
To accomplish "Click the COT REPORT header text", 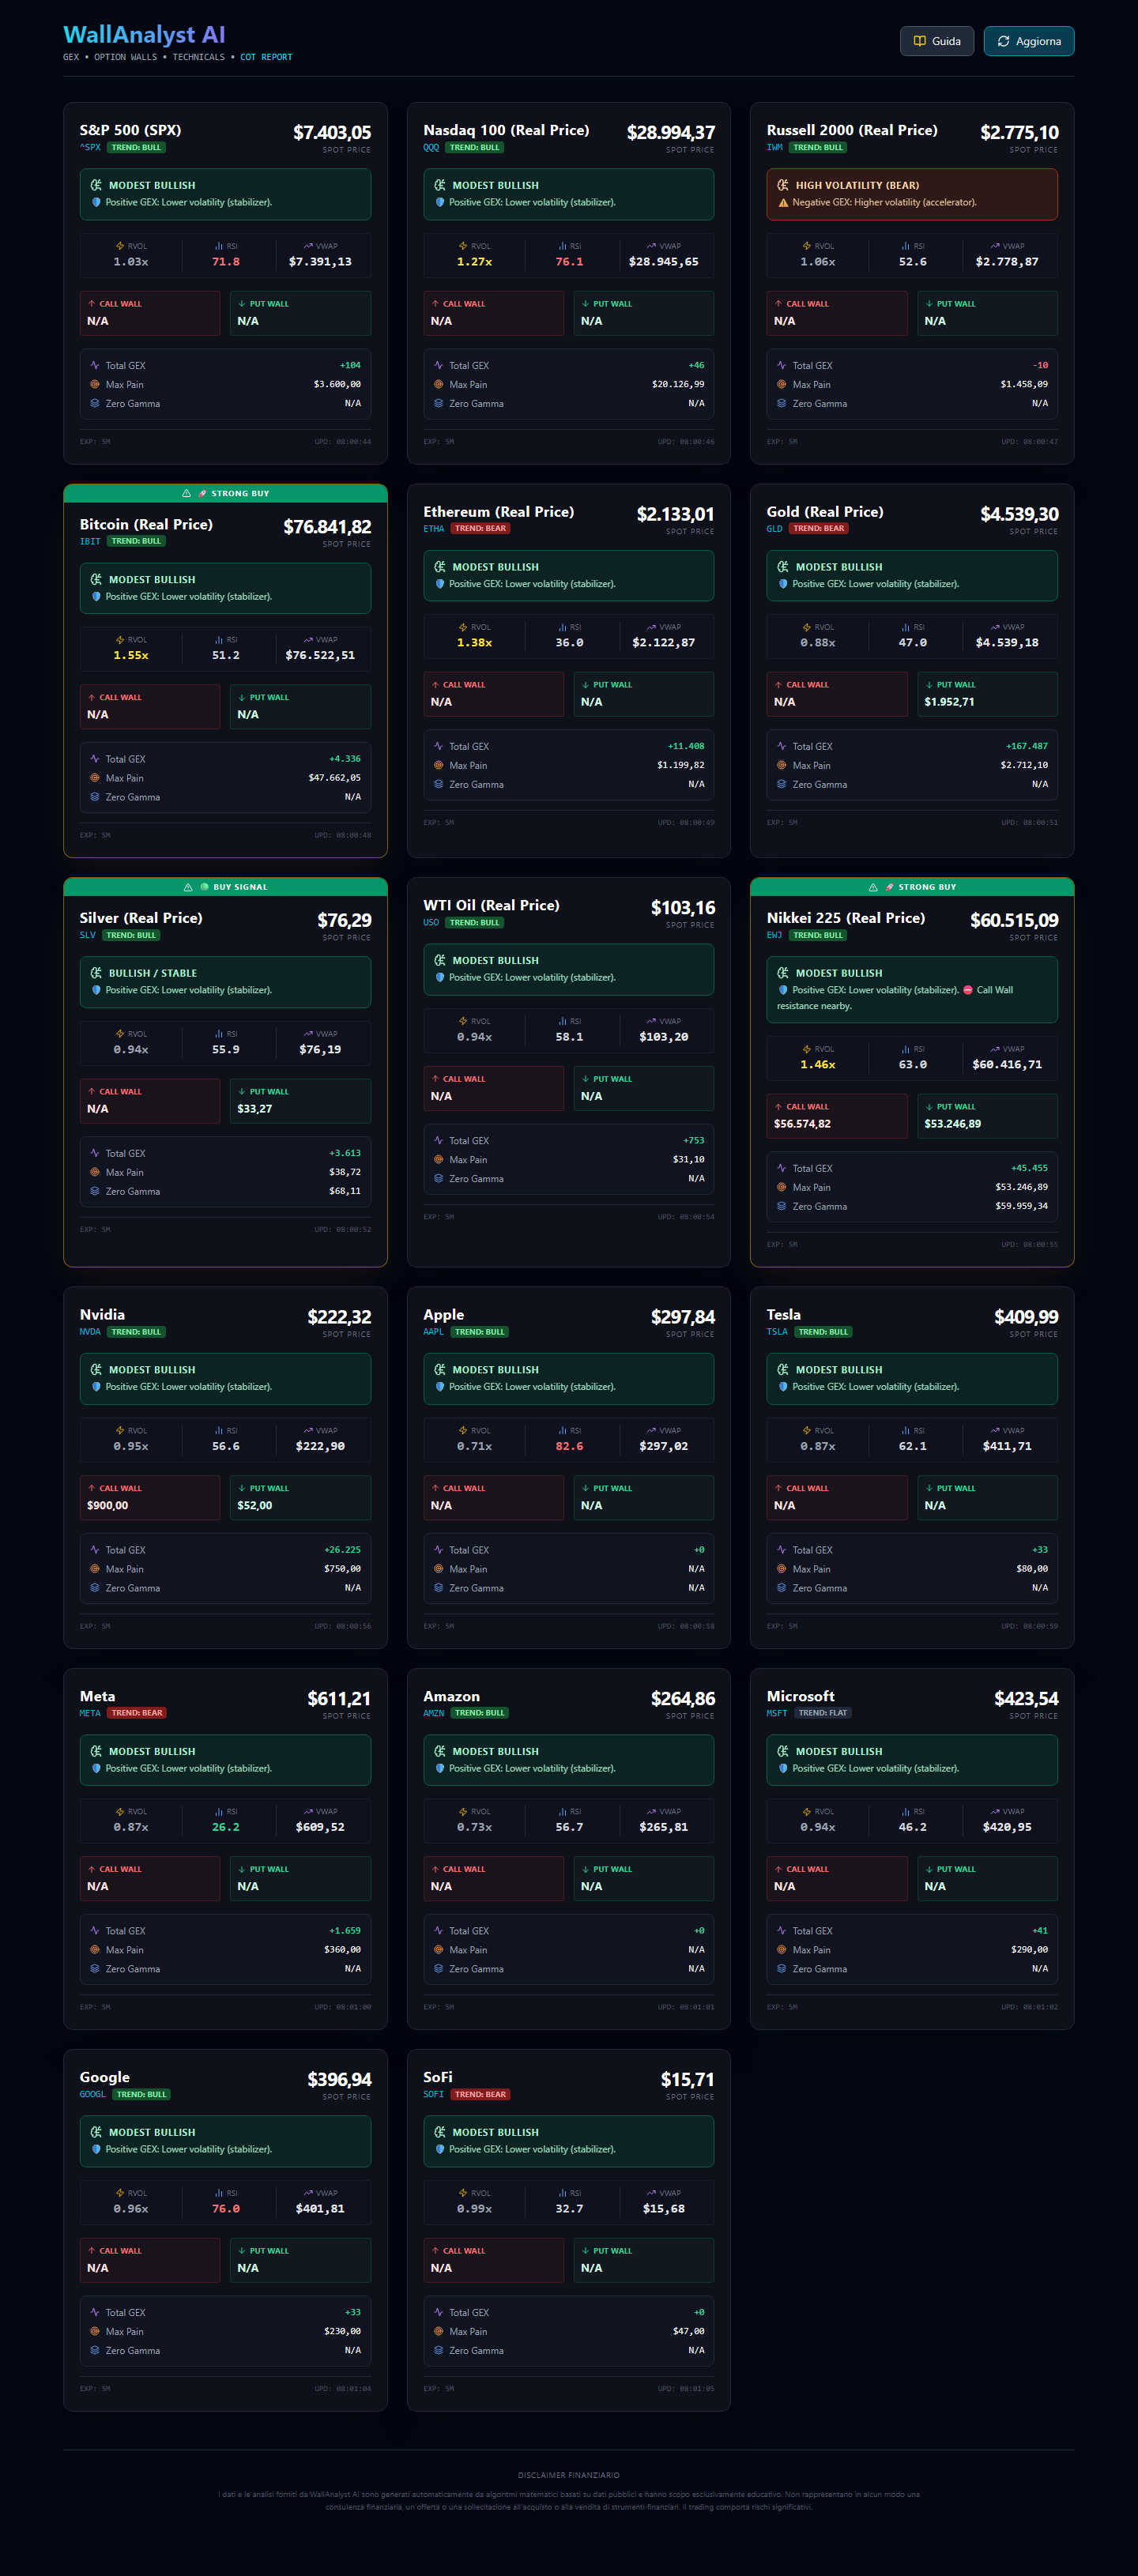I will click(x=266, y=57).
